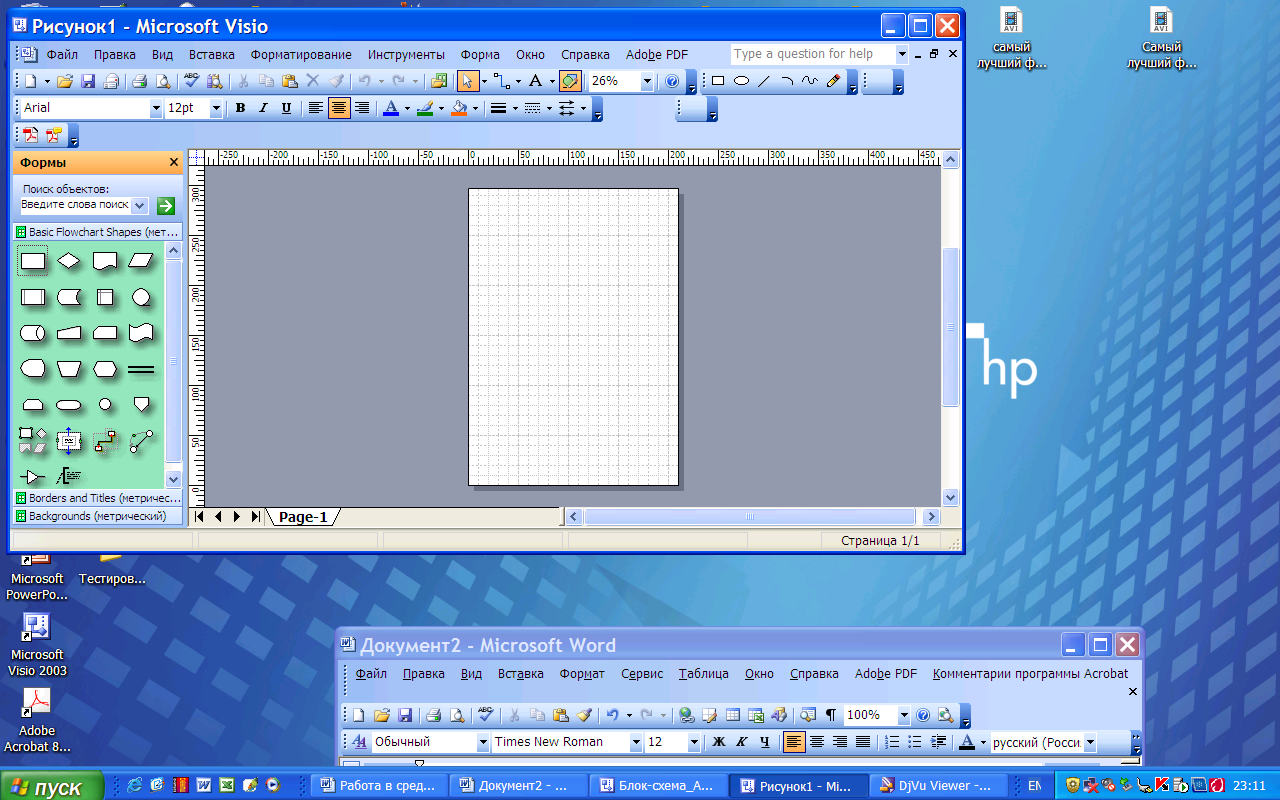Open the 12pt font size dropdown in Visio
This screenshot has width=1280, height=800.
(x=216, y=108)
